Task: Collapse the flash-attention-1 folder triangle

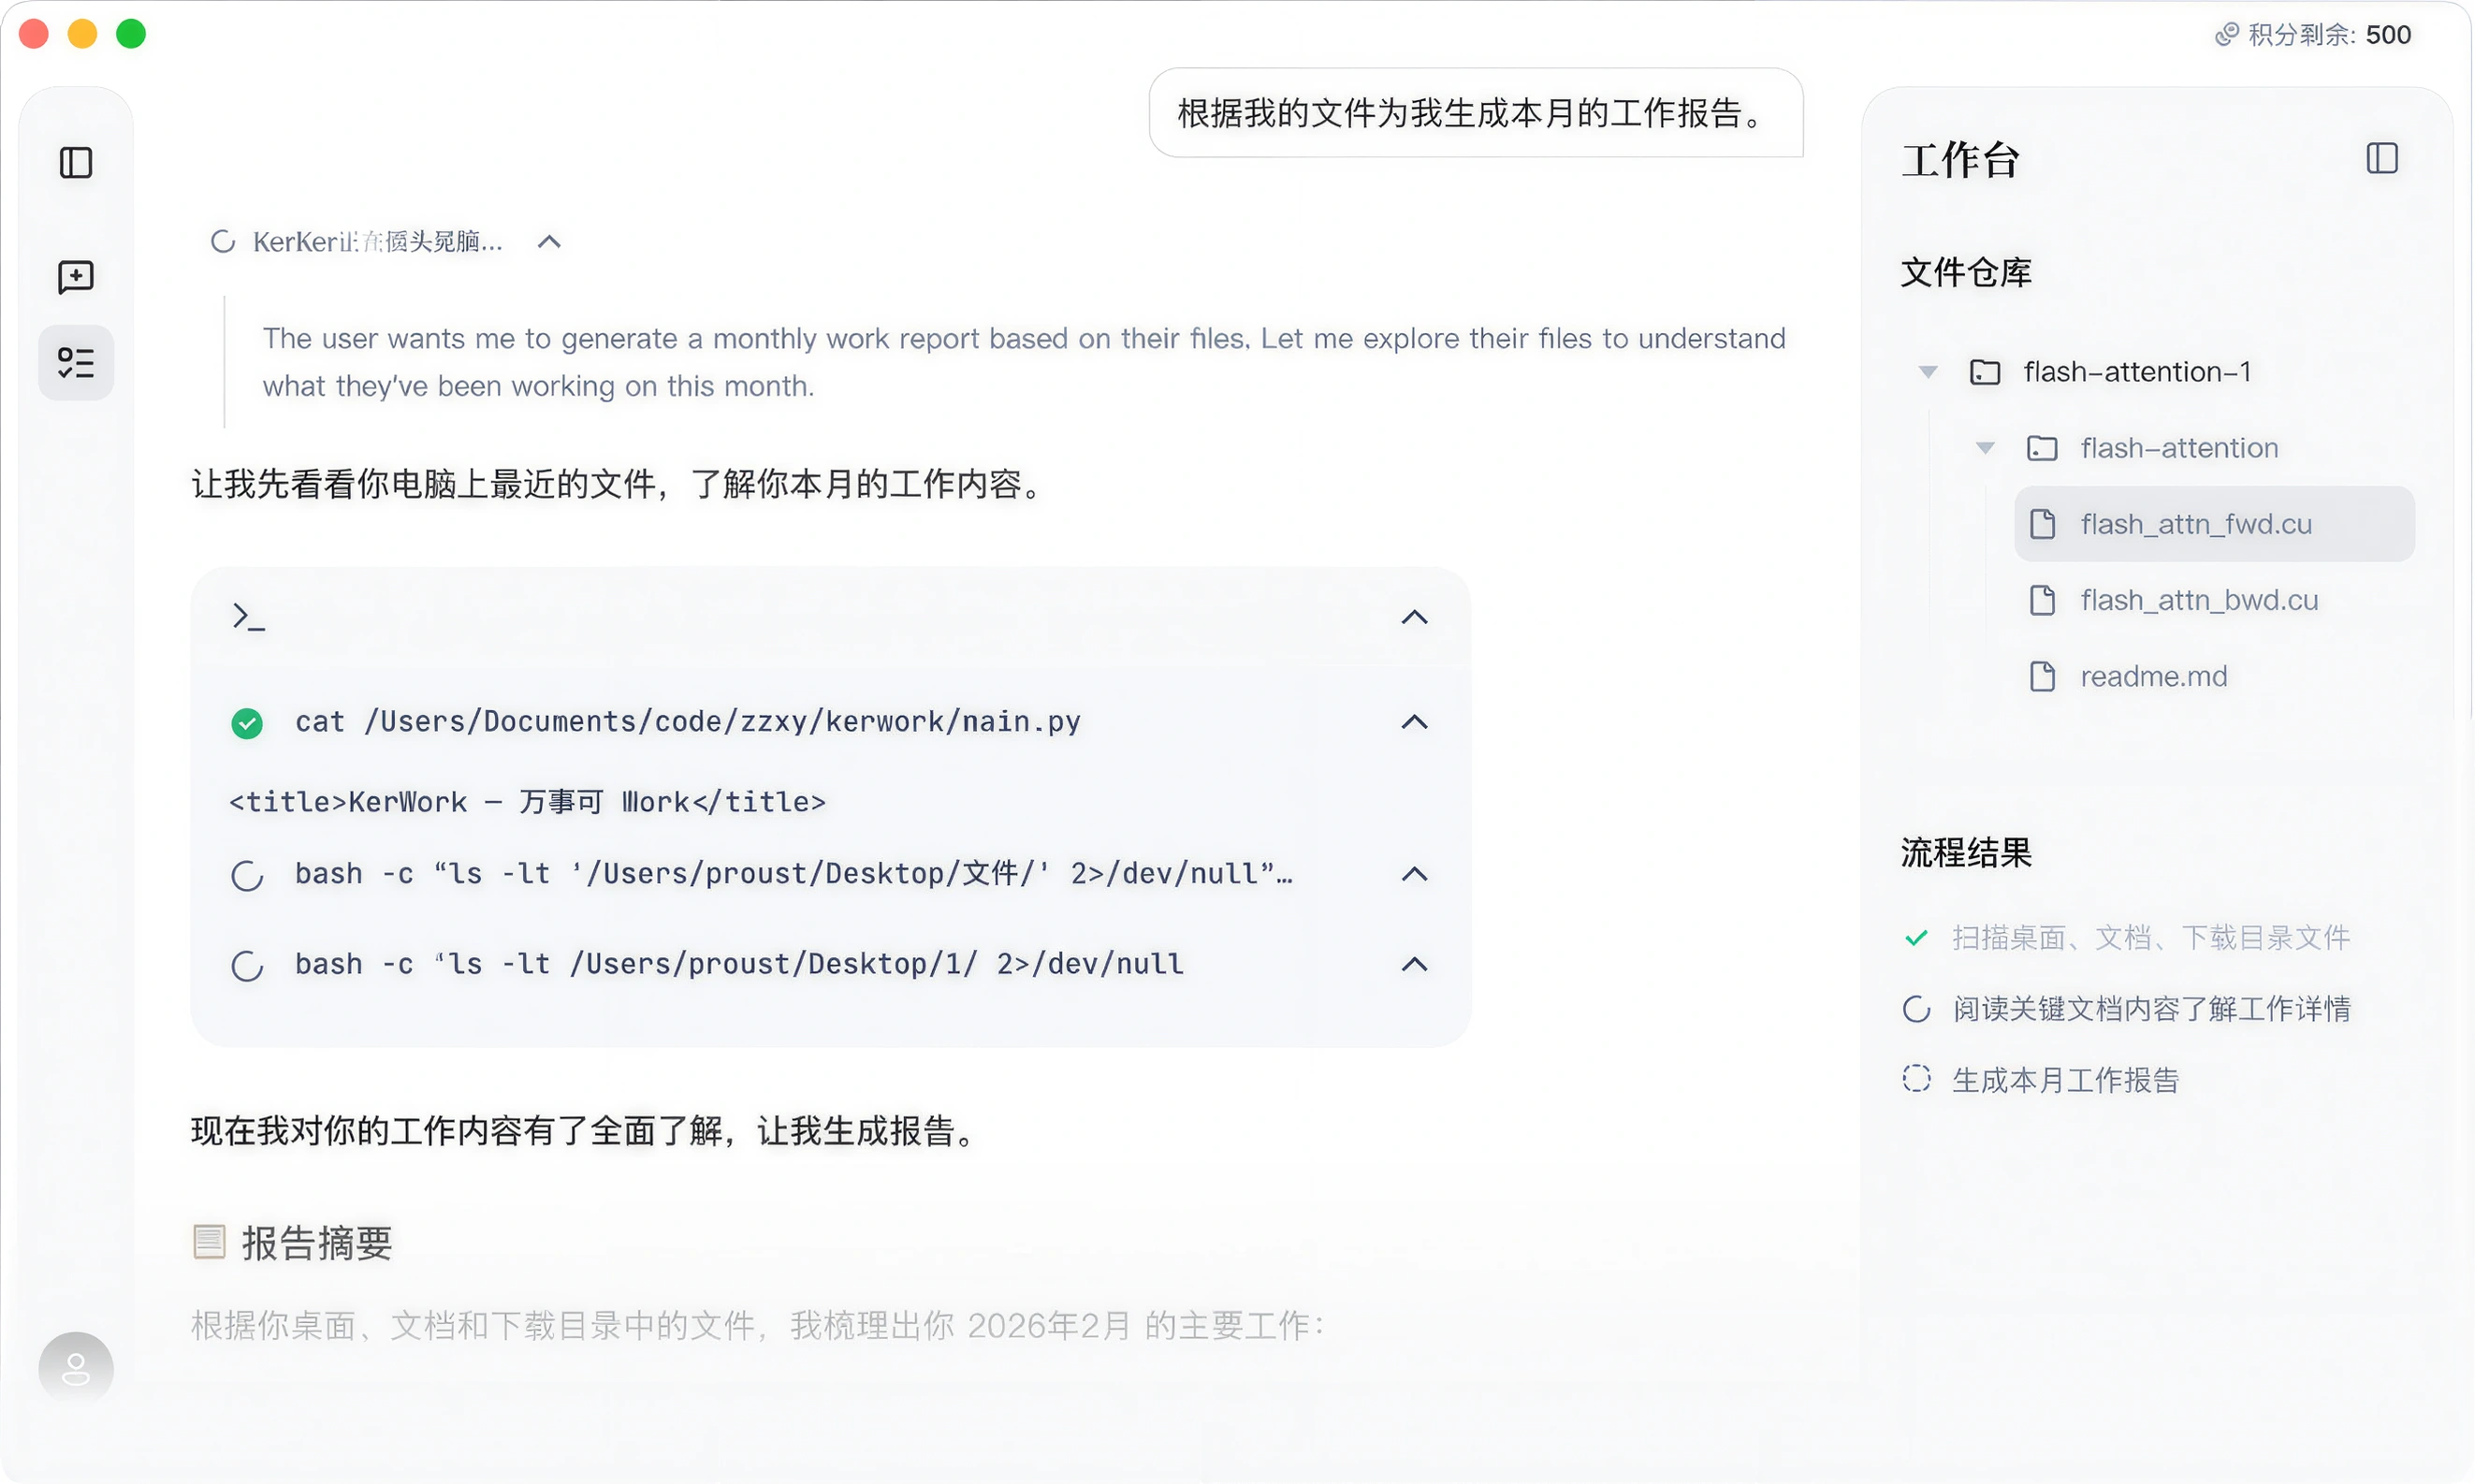Action: pyautogui.click(x=1928, y=372)
